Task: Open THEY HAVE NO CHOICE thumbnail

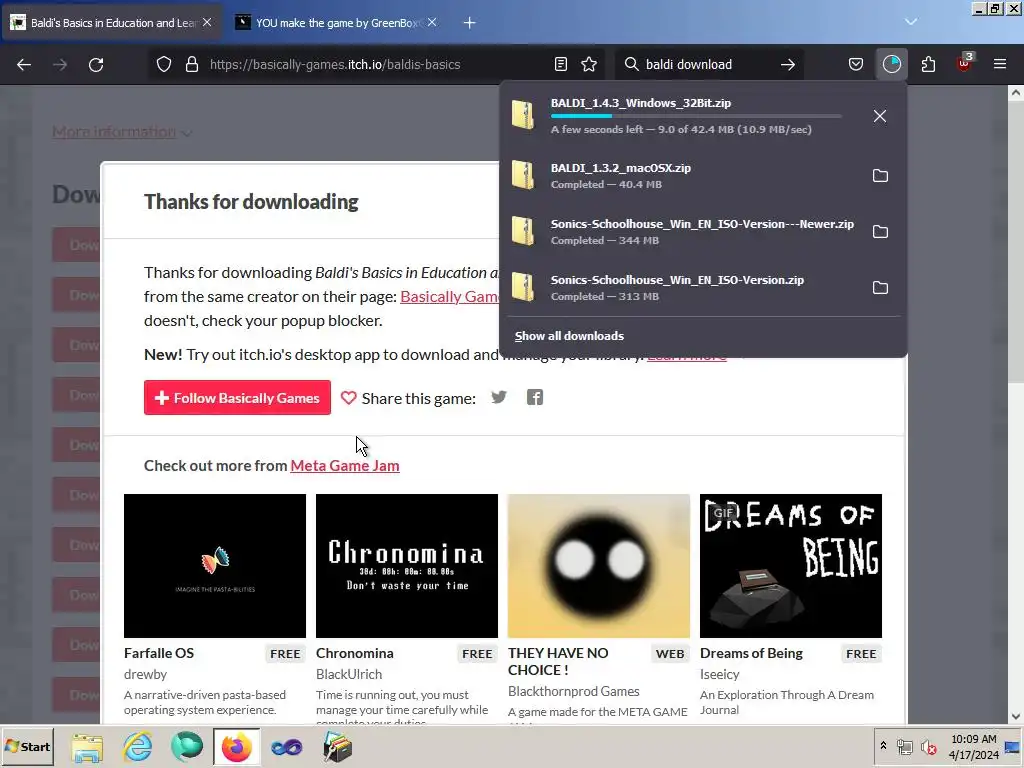Action: pyautogui.click(x=599, y=566)
